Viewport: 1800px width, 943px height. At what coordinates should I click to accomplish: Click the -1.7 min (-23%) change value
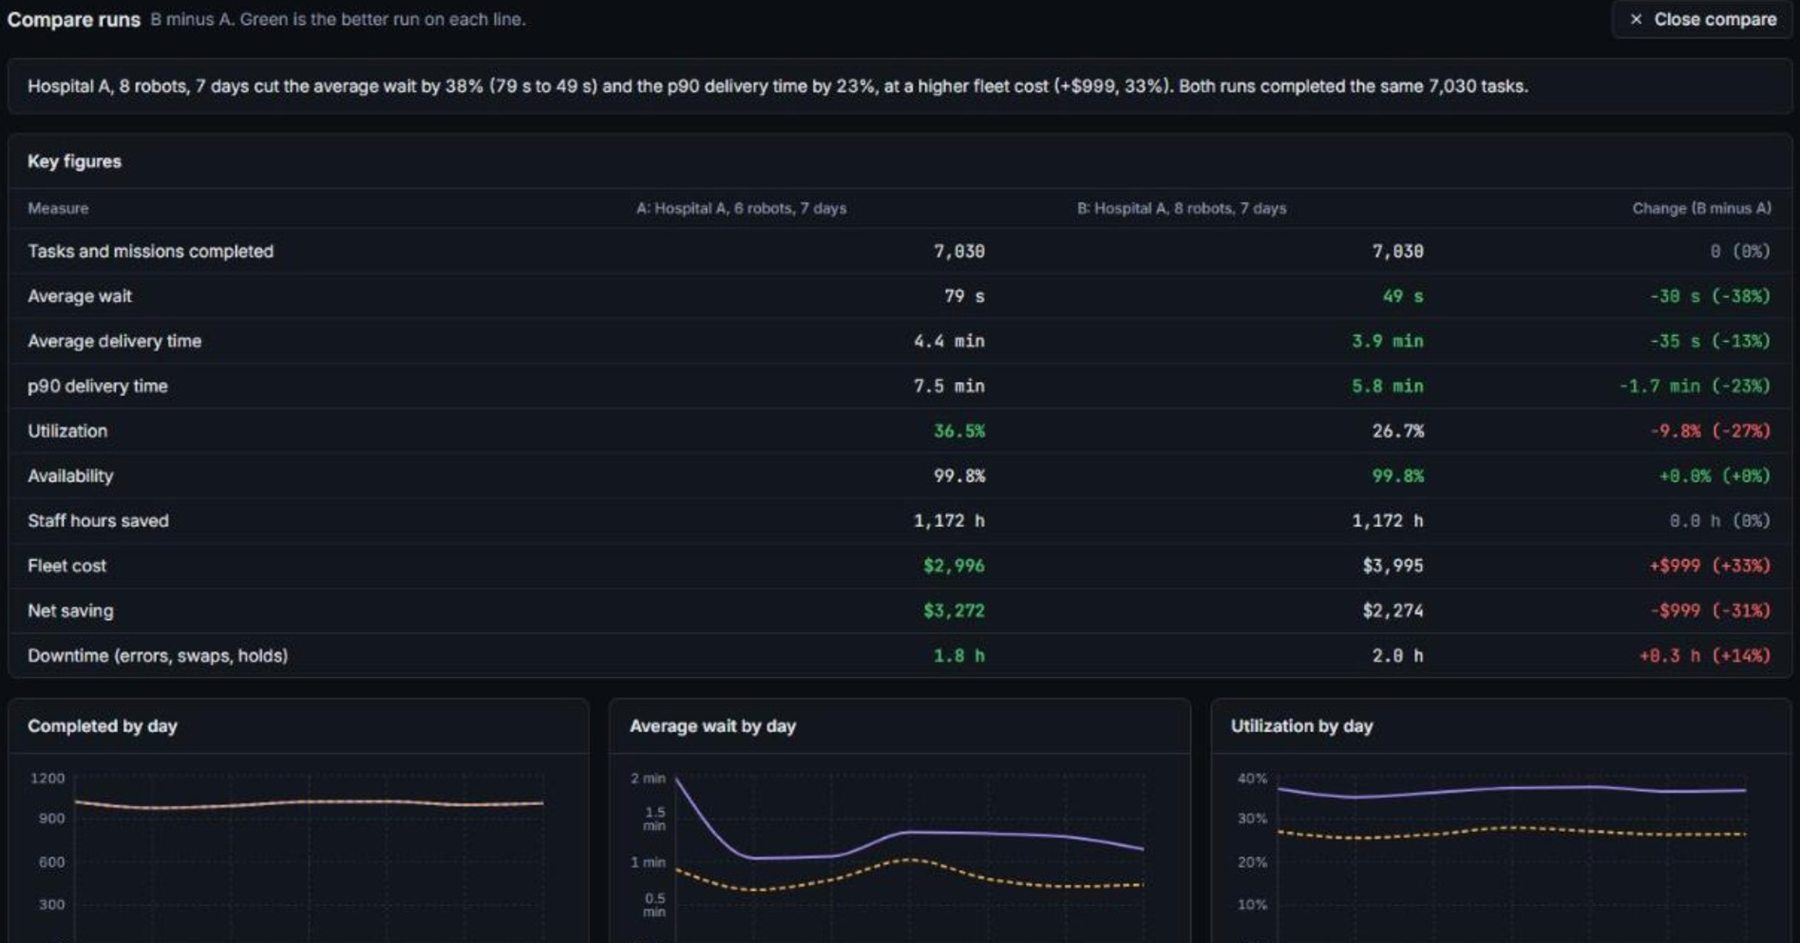[x=1694, y=386]
